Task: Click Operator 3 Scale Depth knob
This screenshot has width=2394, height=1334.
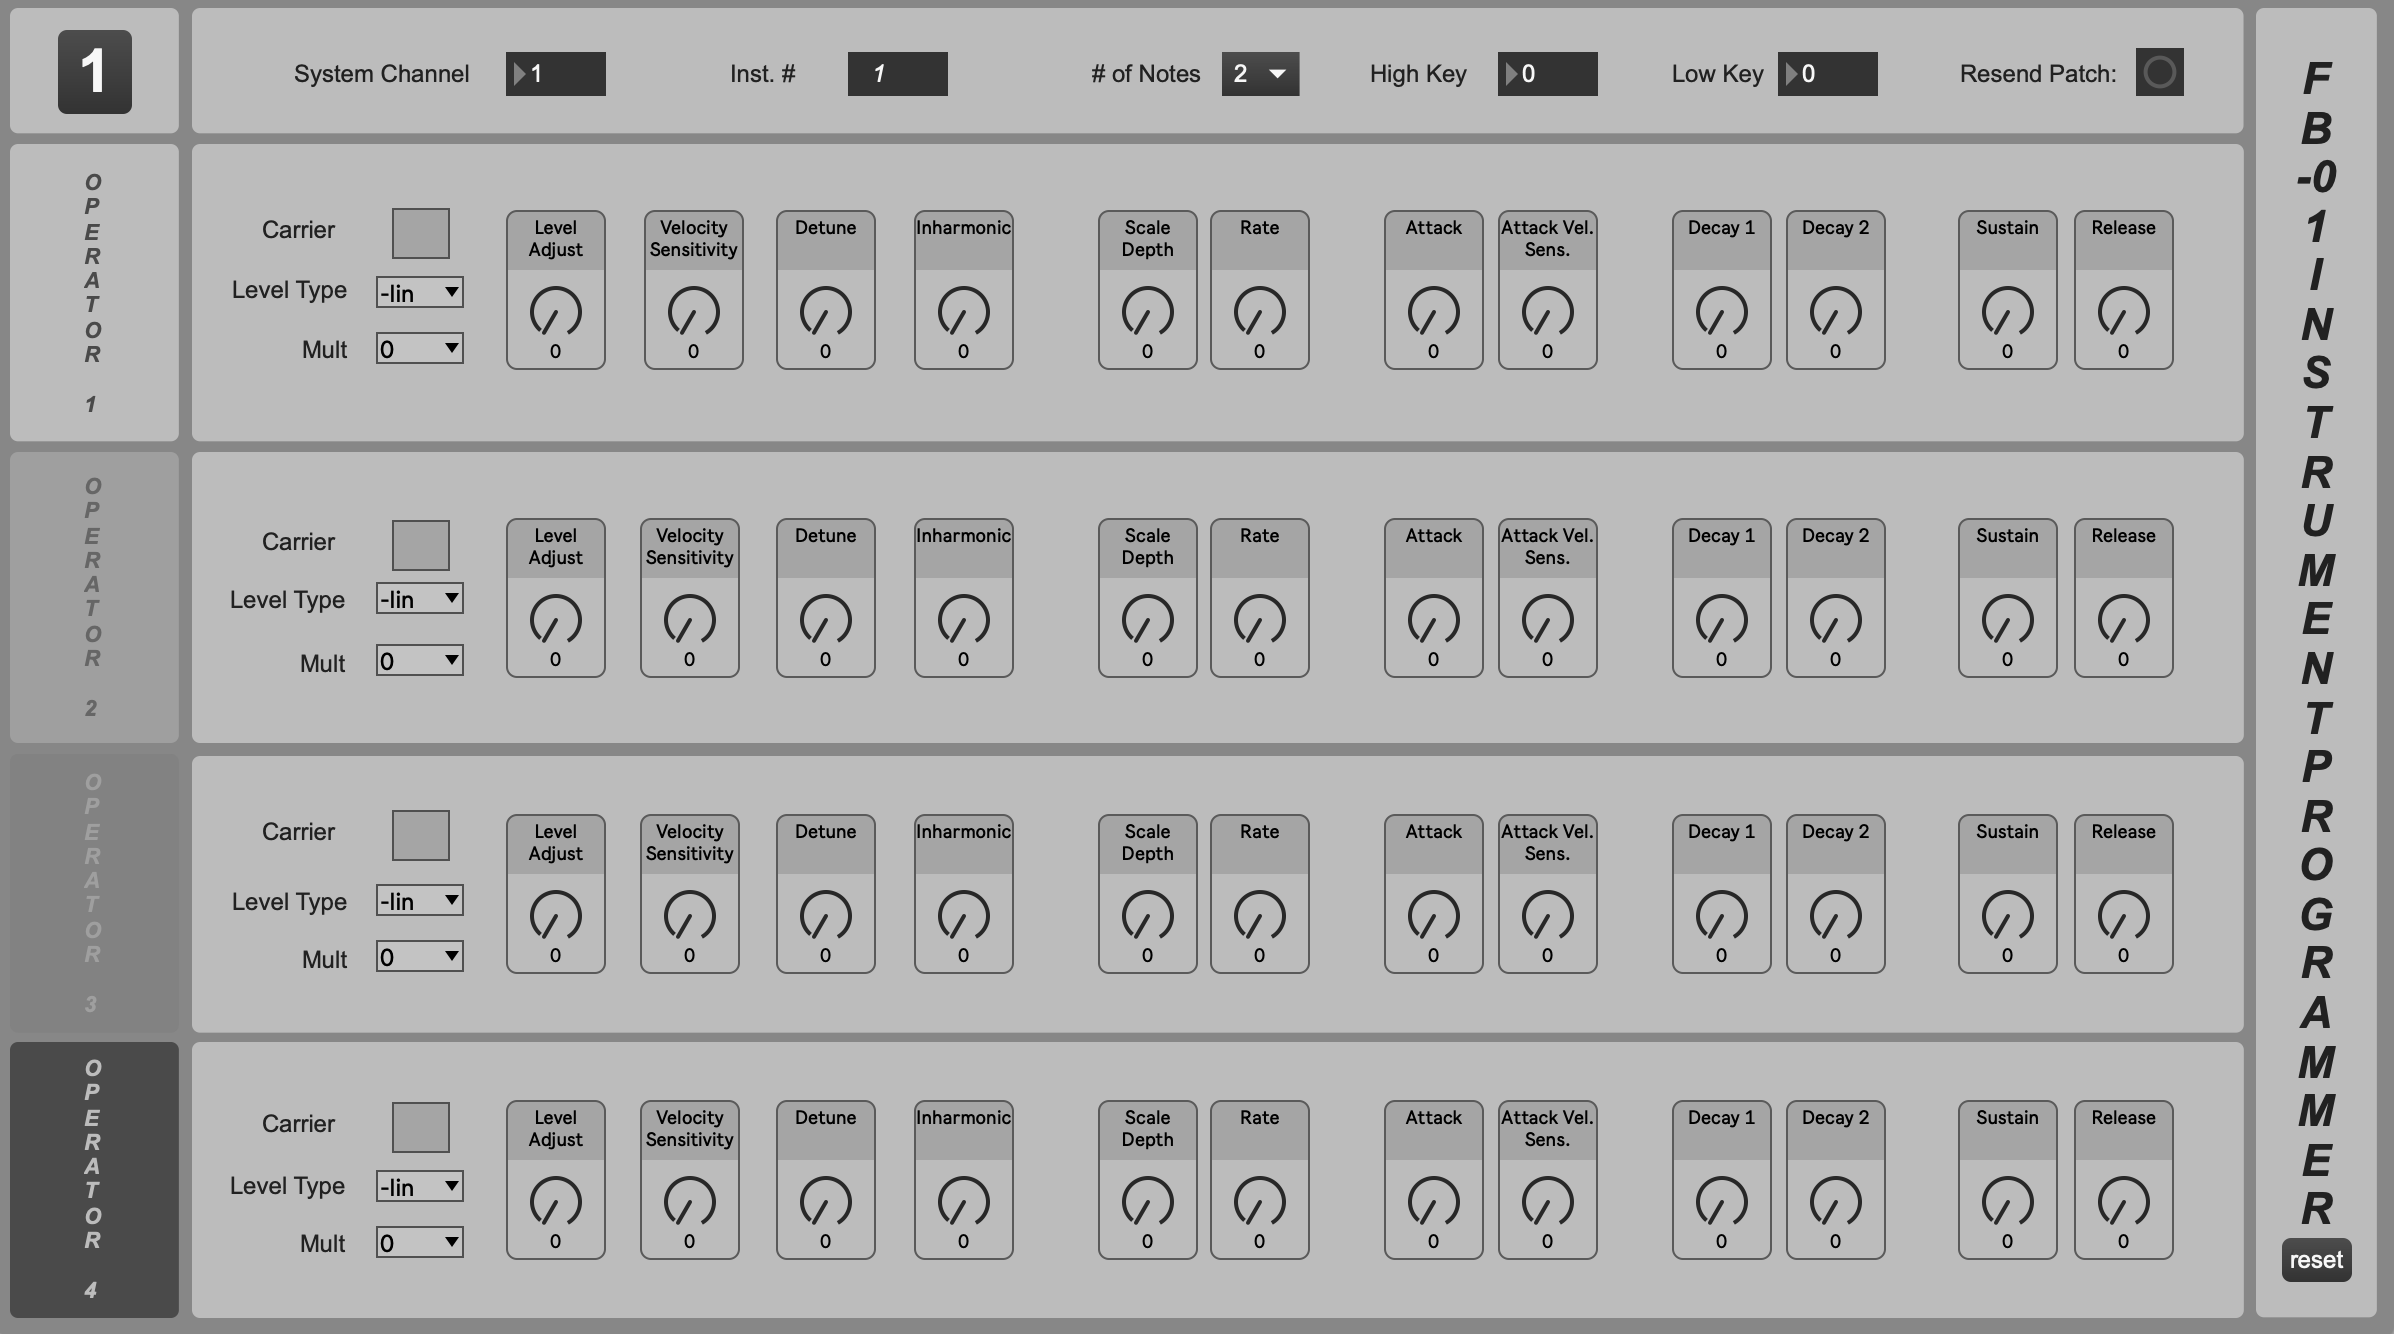Action: pos(1147,916)
